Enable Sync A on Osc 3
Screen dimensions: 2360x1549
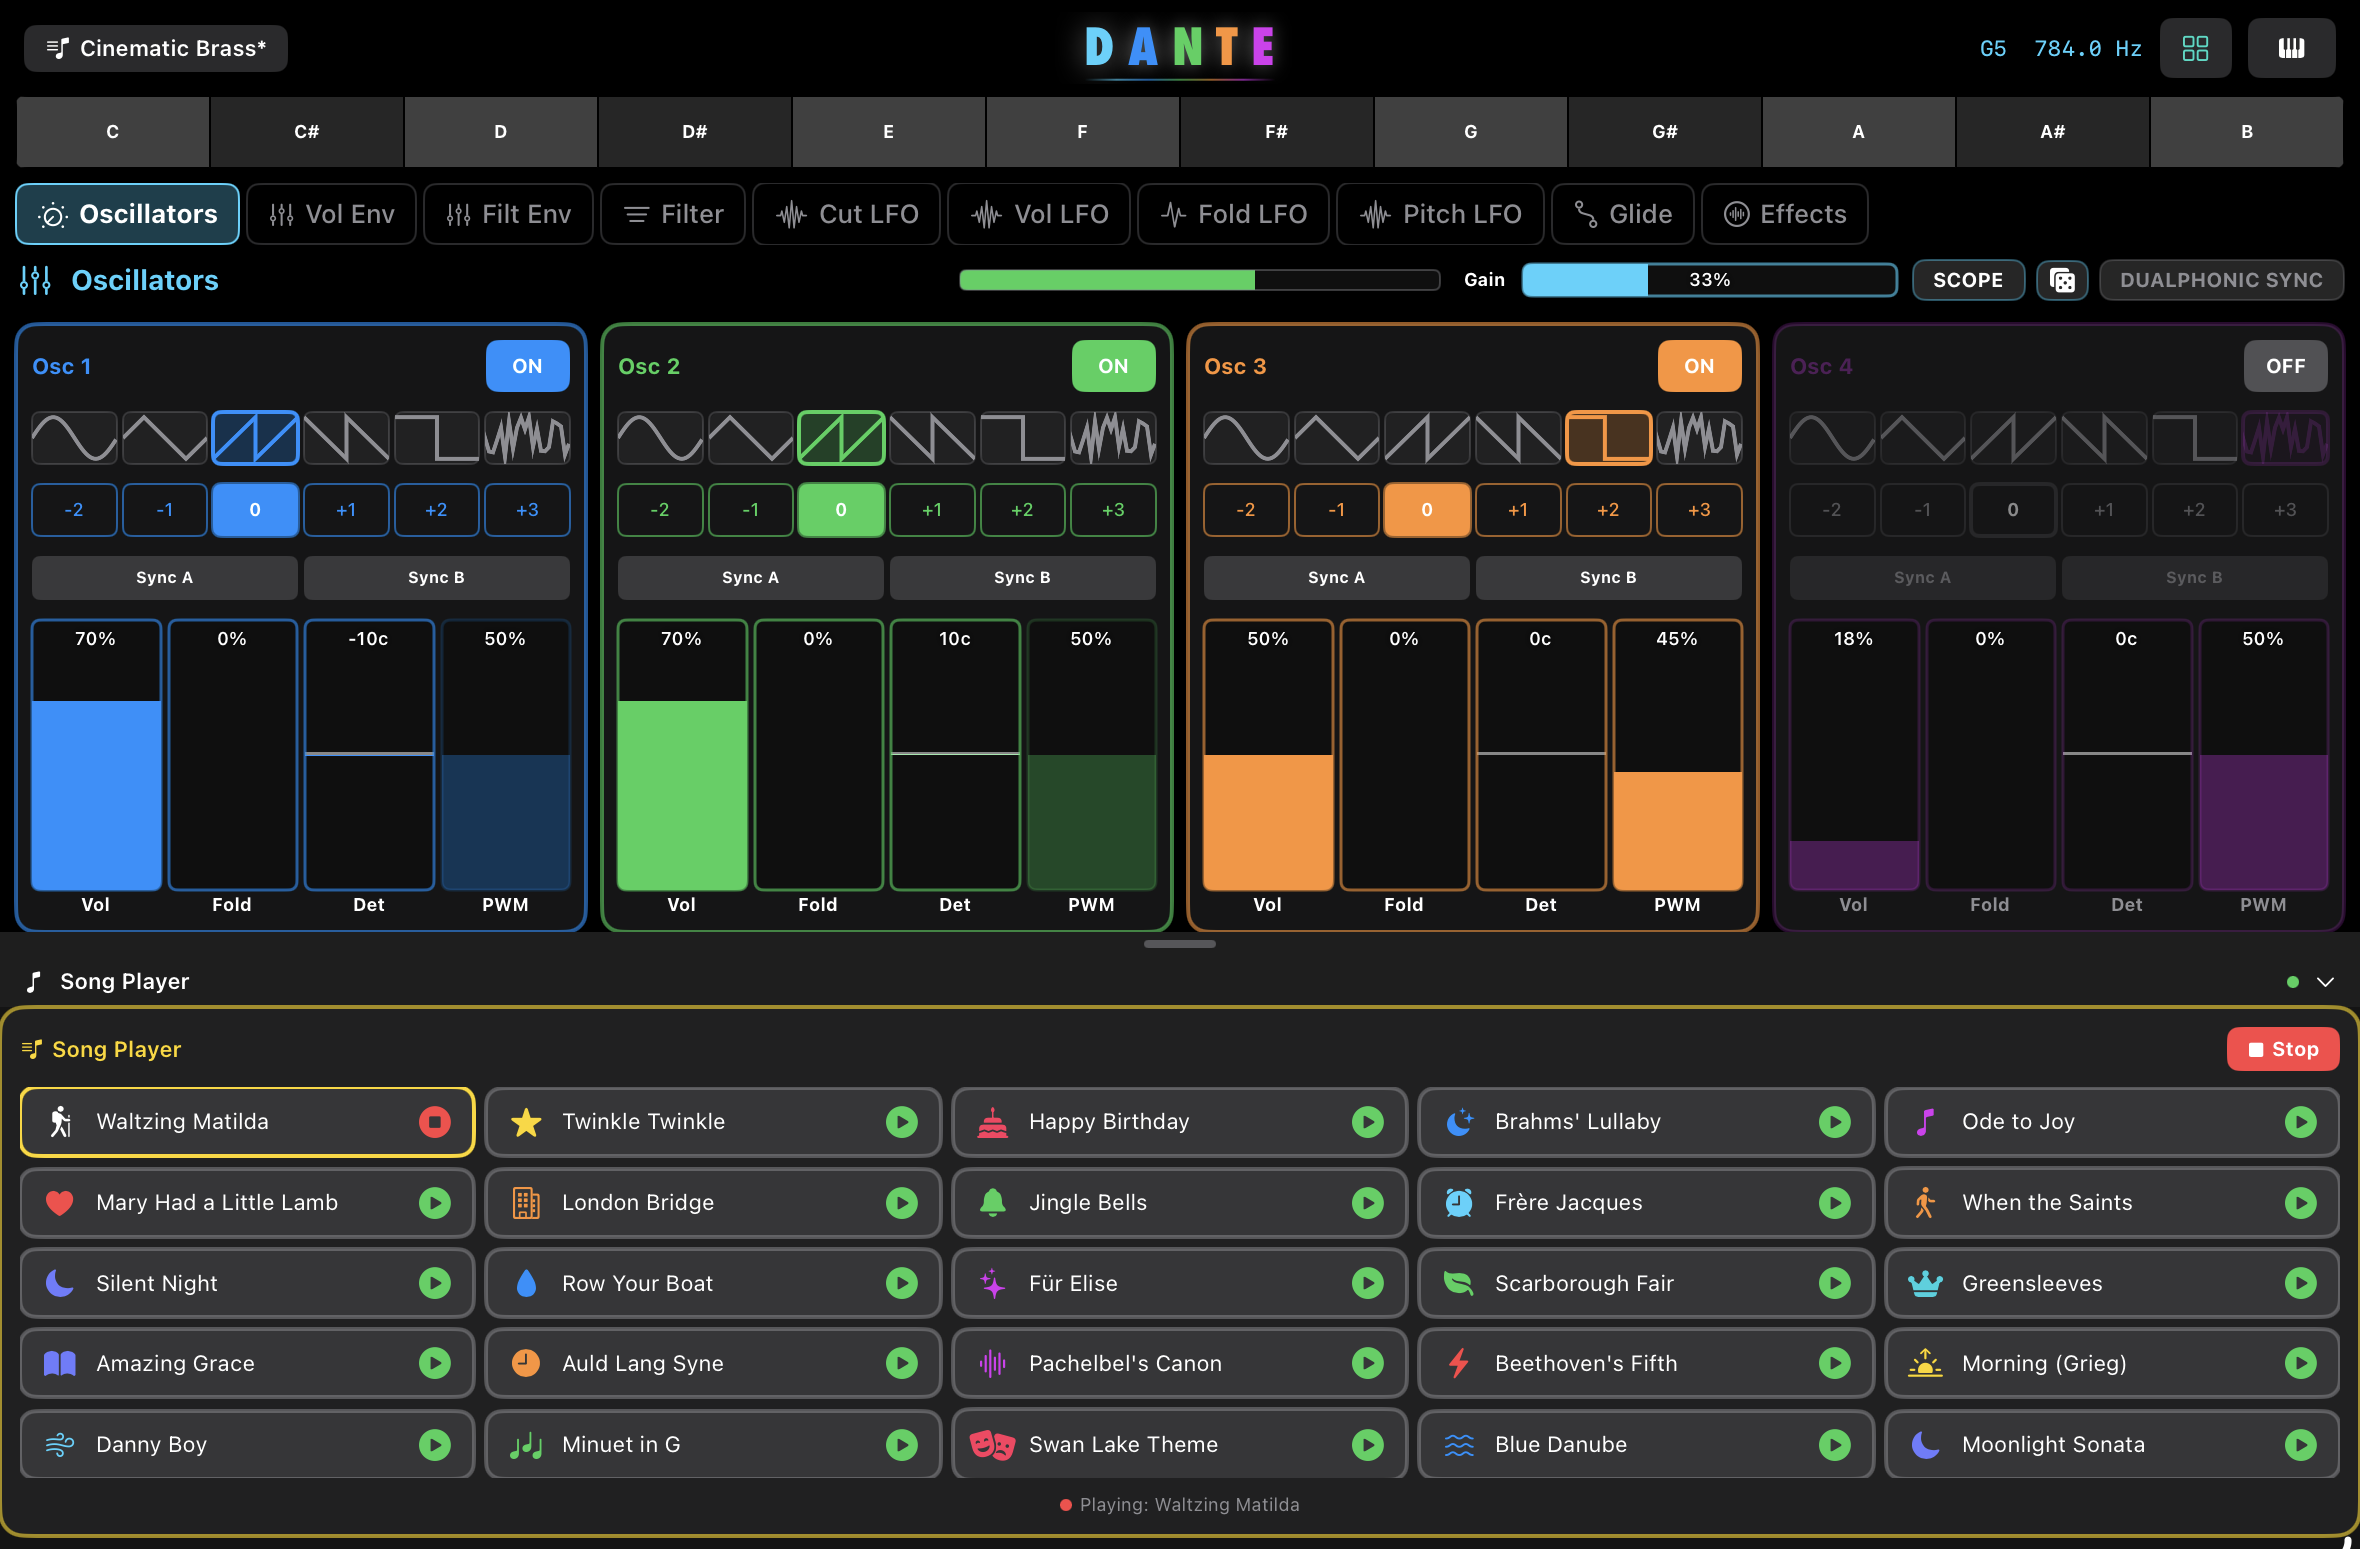click(1336, 578)
